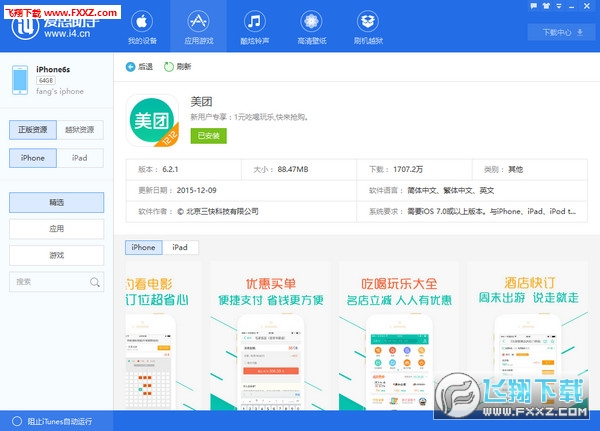Open the 酷炫铃声 ringtones section
The image size is (600, 431).
(255, 27)
